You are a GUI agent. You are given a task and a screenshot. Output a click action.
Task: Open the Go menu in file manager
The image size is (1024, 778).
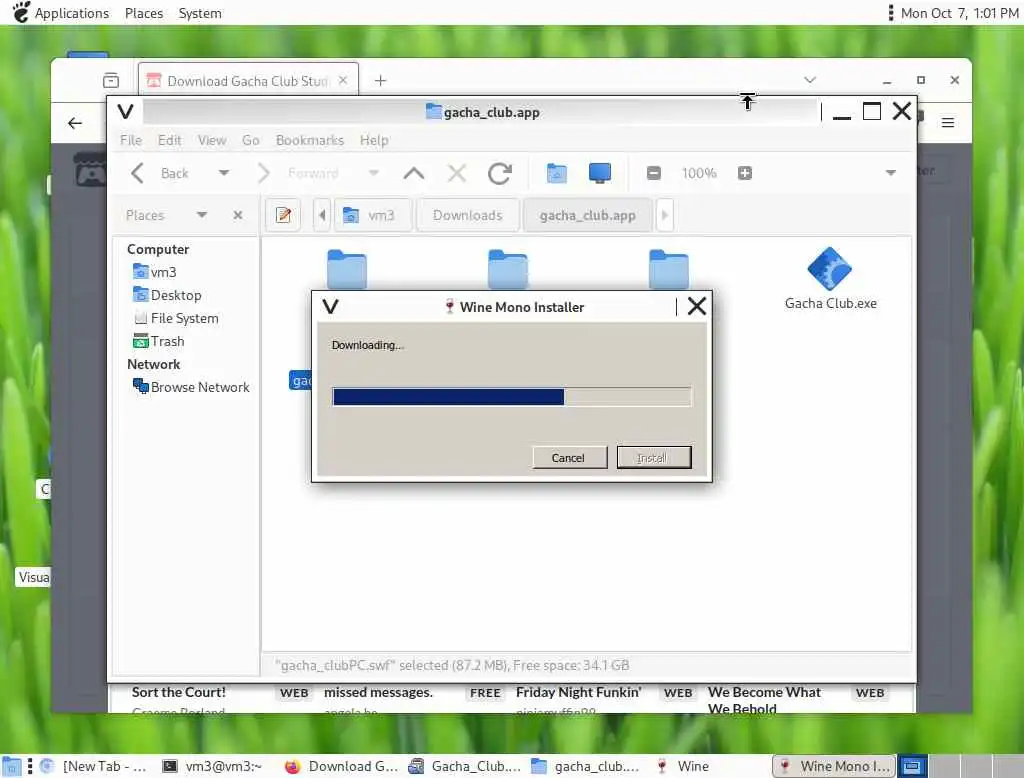(x=250, y=140)
